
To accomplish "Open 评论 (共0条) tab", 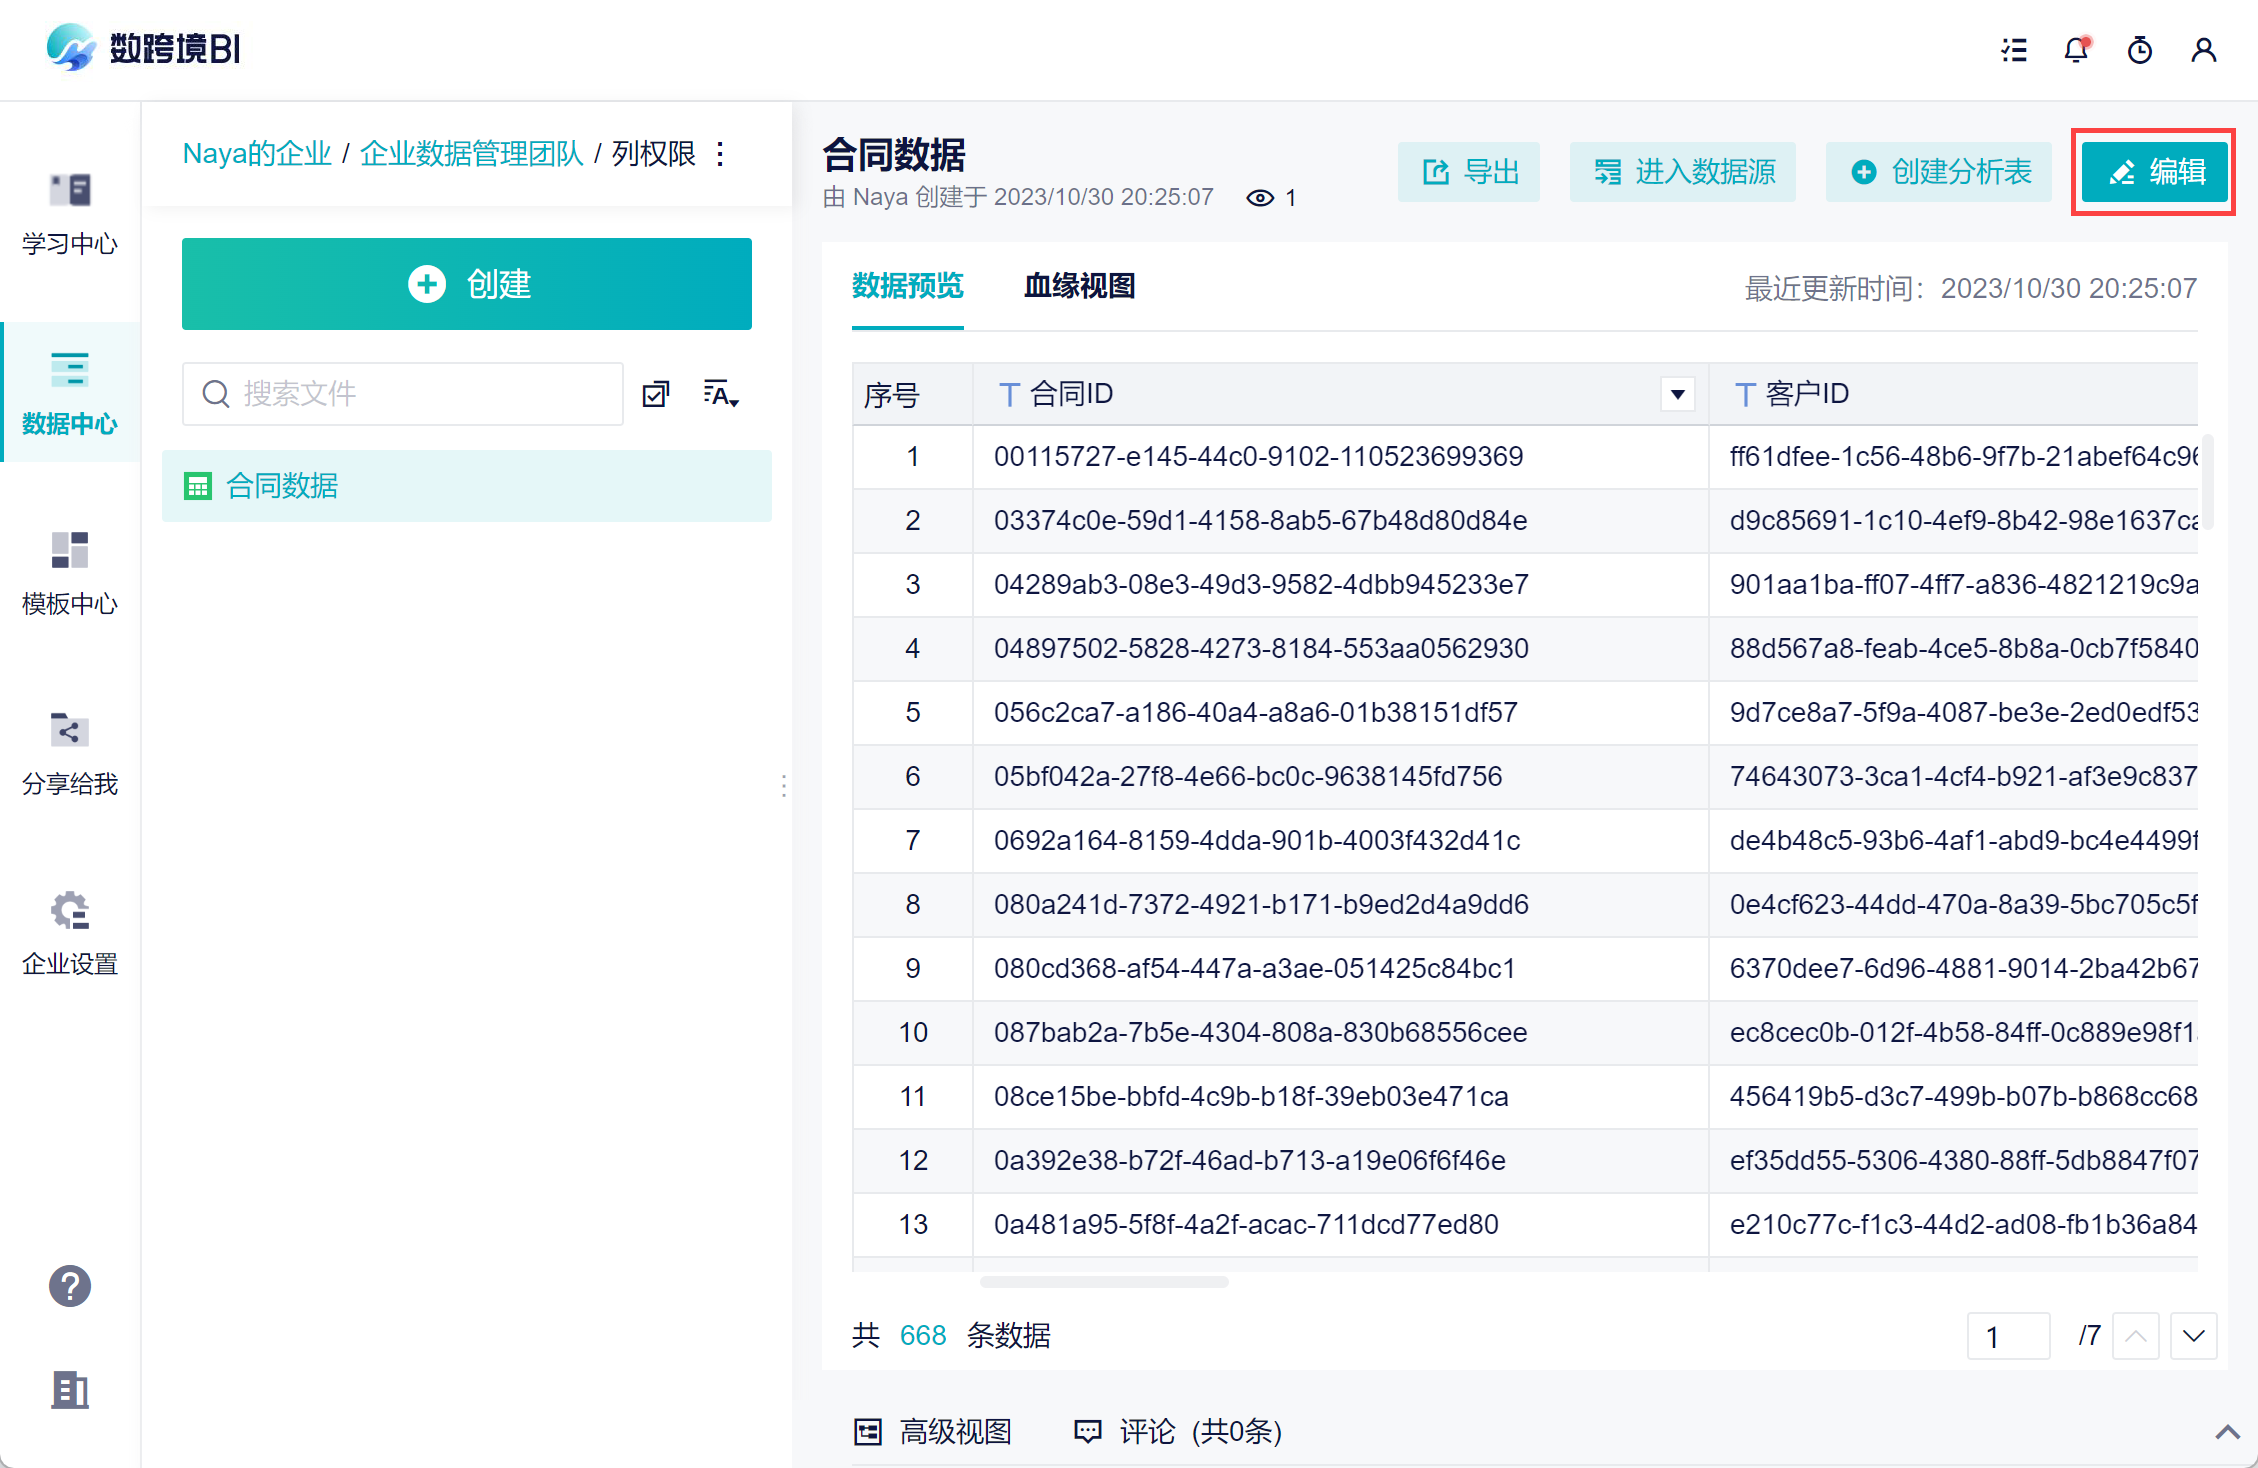I will point(1178,1432).
